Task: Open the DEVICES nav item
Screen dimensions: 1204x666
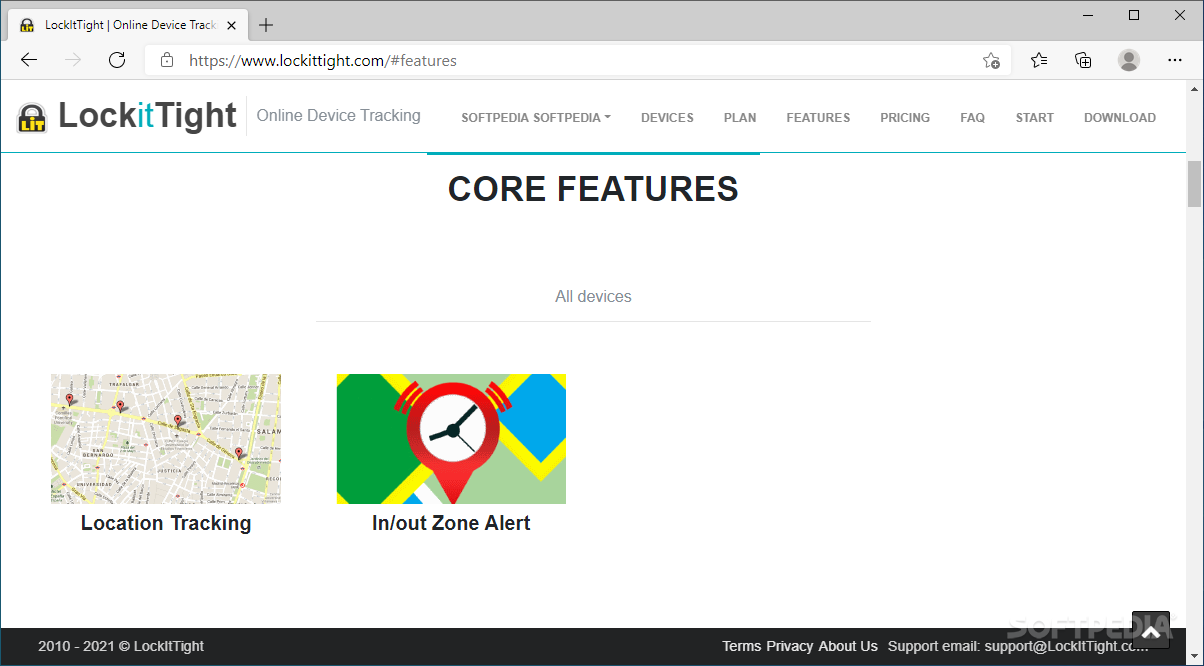Action: [x=667, y=118]
